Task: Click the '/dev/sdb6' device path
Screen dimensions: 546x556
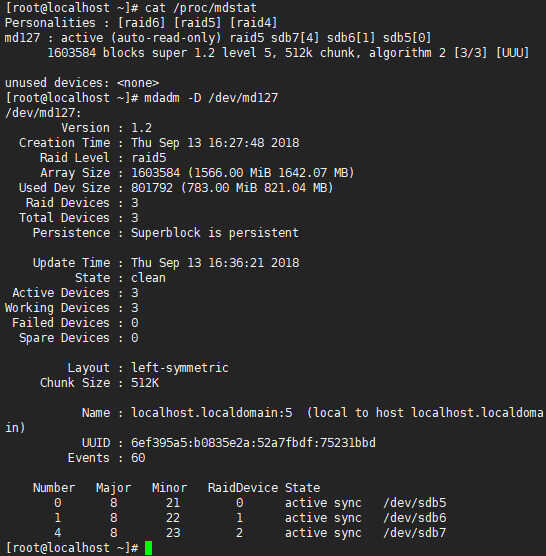Action: pyautogui.click(x=414, y=518)
